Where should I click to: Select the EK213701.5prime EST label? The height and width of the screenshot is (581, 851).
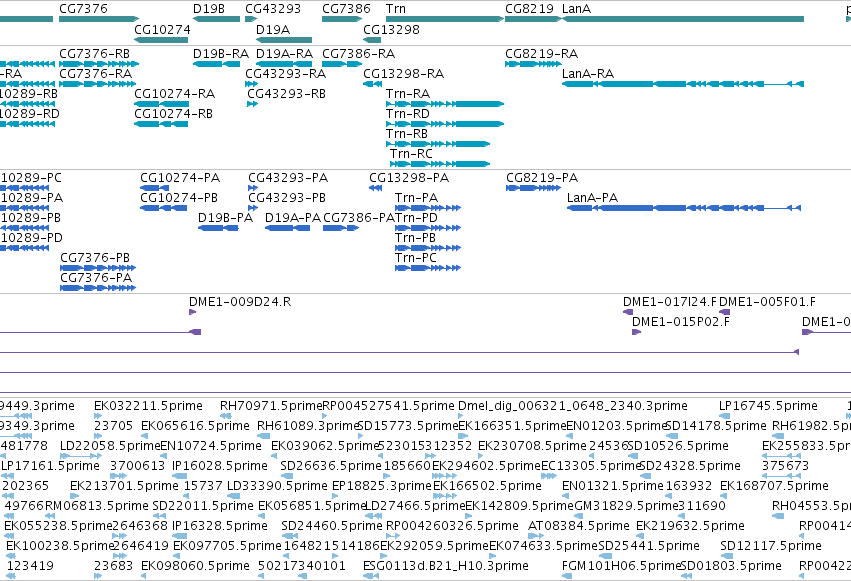(124, 486)
